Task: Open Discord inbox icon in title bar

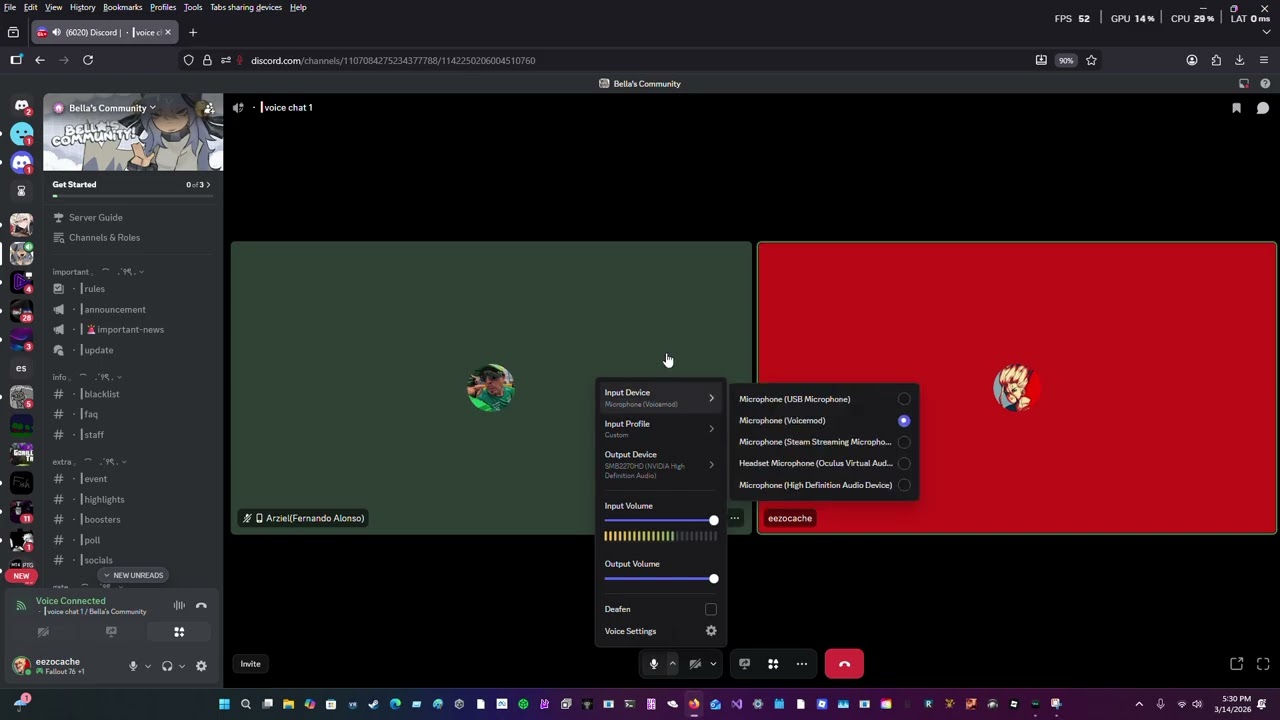Action: (x=1244, y=84)
